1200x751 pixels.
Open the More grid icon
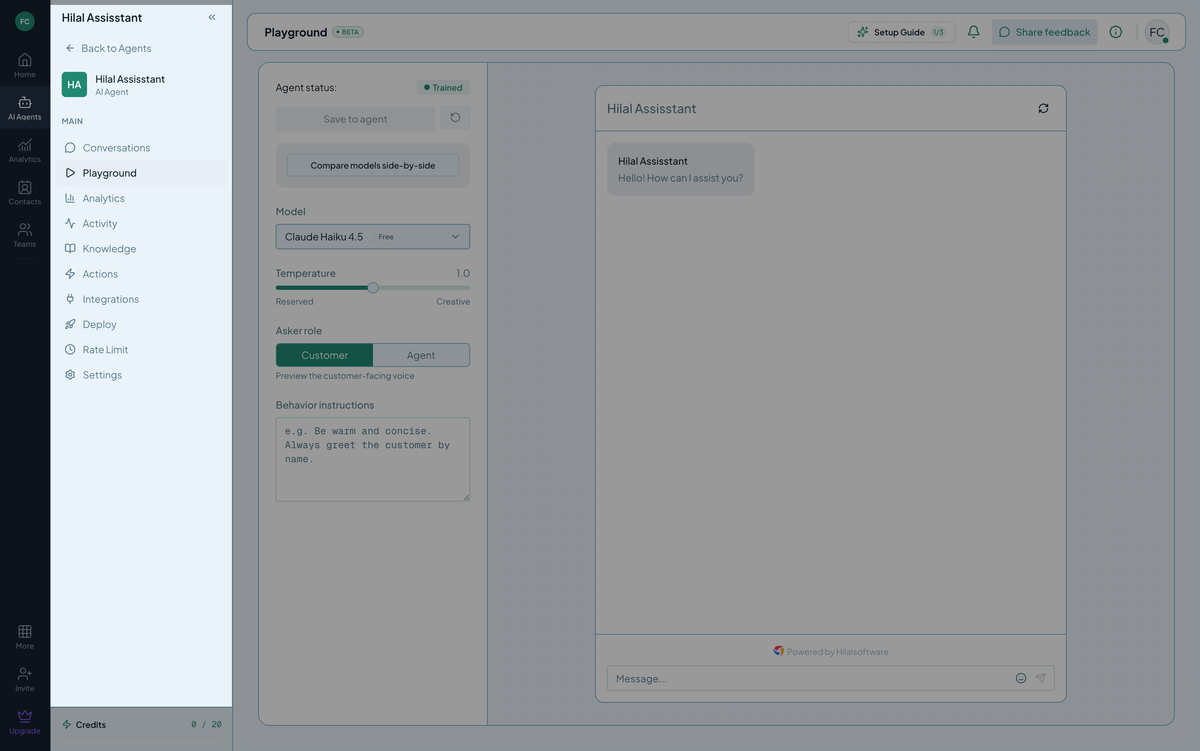click(25, 637)
